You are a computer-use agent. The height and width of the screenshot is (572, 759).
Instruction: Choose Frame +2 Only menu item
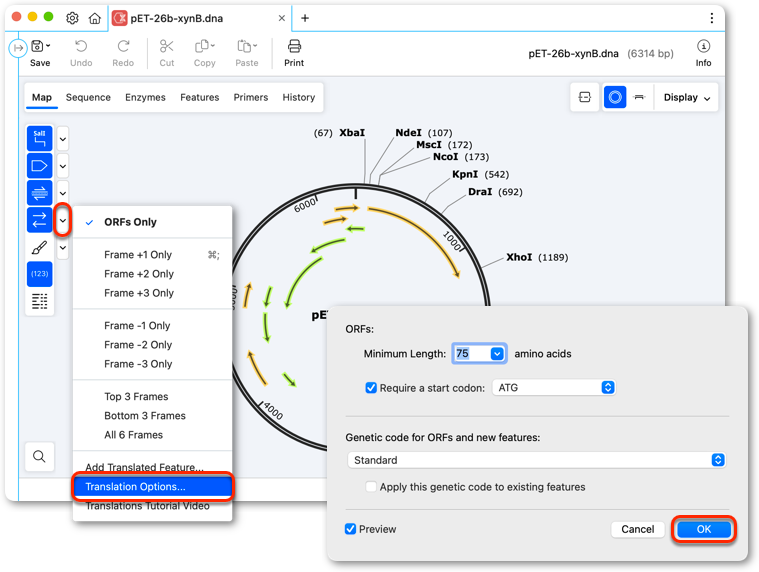[152, 274]
